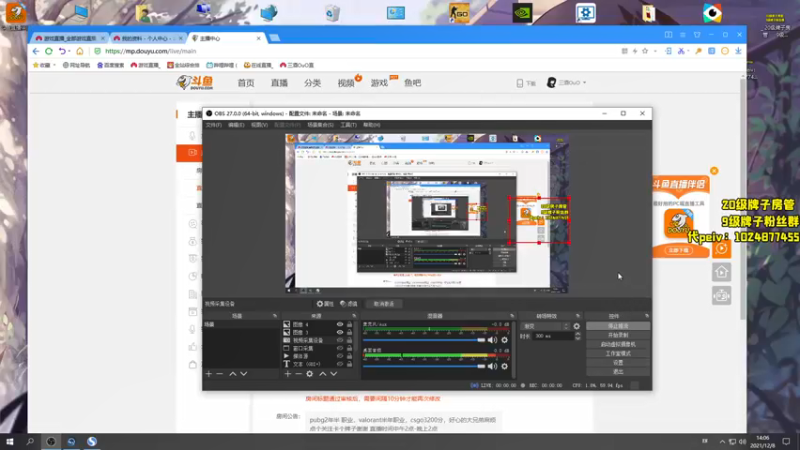The width and height of the screenshot is (800, 450).
Task: Move scene down with arrow icon
Action: pos(244,374)
